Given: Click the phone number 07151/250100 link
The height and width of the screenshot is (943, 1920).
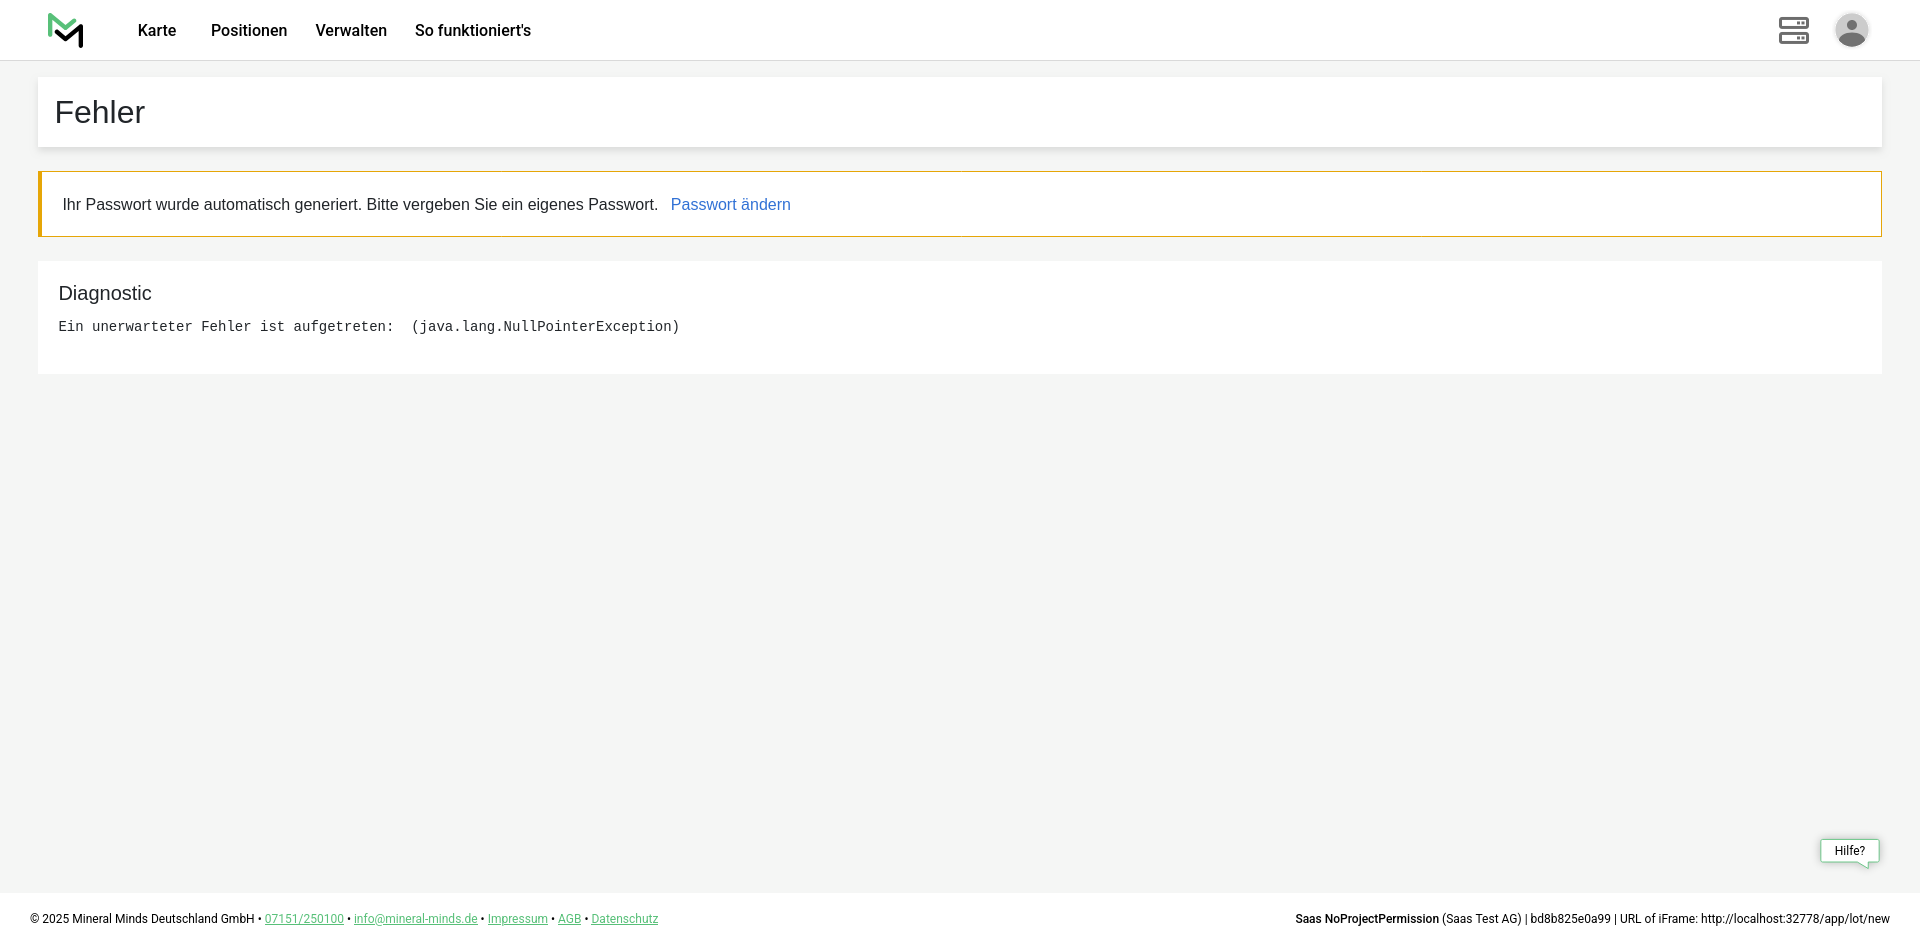Looking at the screenshot, I should pyautogui.click(x=304, y=919).
